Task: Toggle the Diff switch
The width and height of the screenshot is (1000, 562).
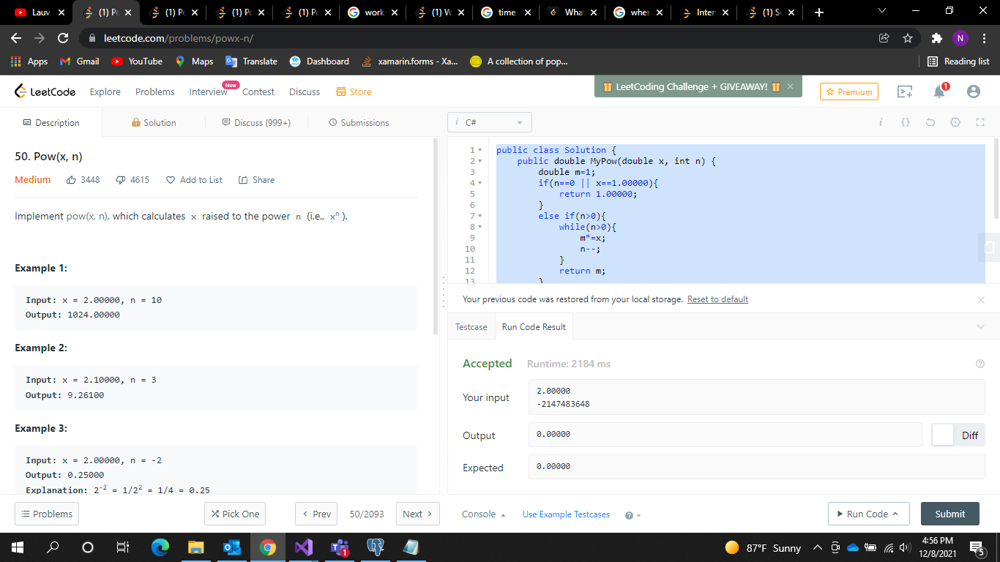Action: tap(943, 435)
